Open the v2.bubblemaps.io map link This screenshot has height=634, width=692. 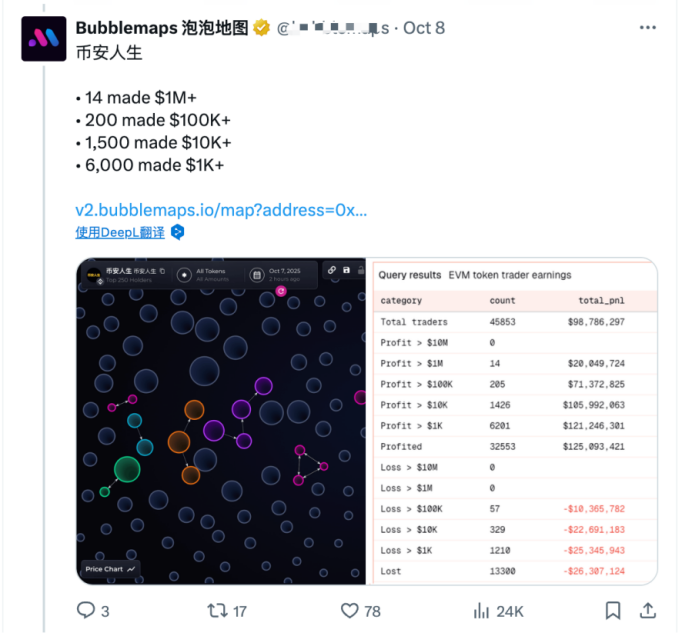pyautogui.click(x=221, y=211)
